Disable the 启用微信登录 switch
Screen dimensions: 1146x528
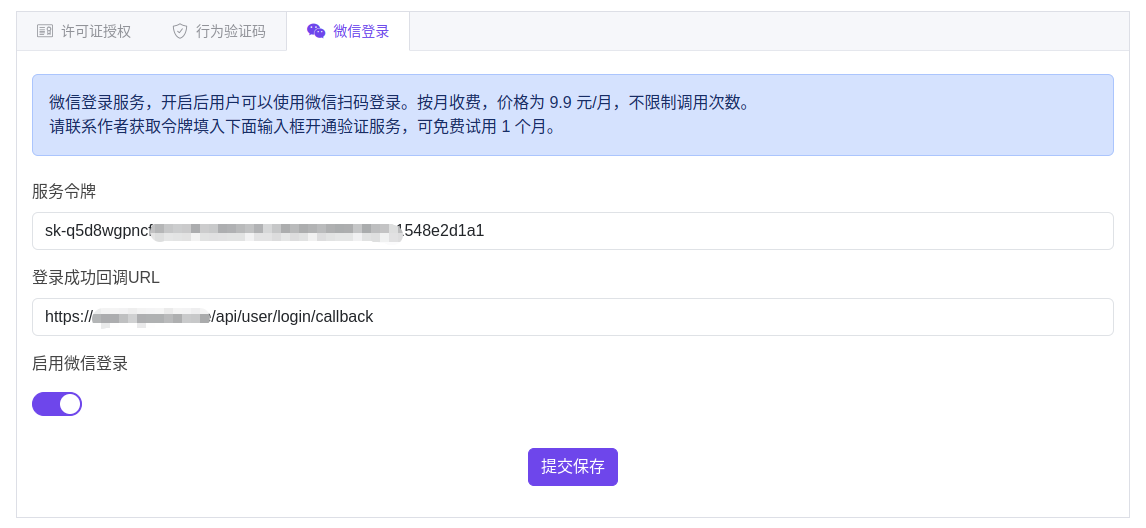pyautogui.click(x=57, y=404)
